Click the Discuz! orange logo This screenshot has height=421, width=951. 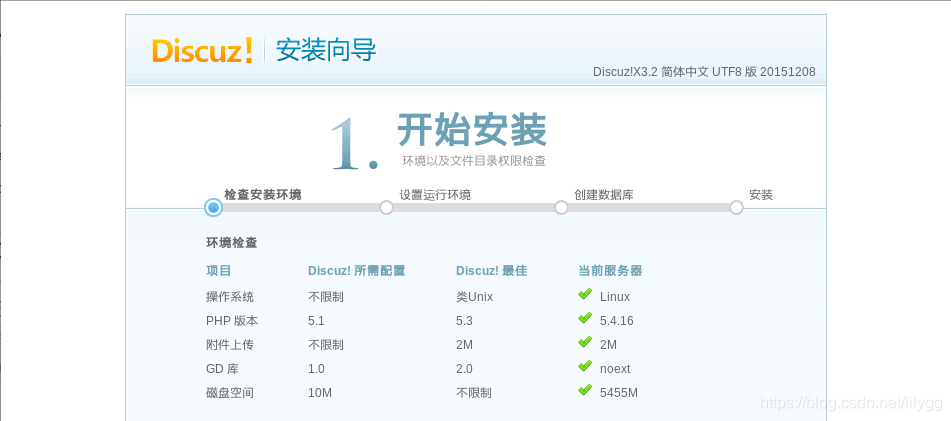click(202, 50)
